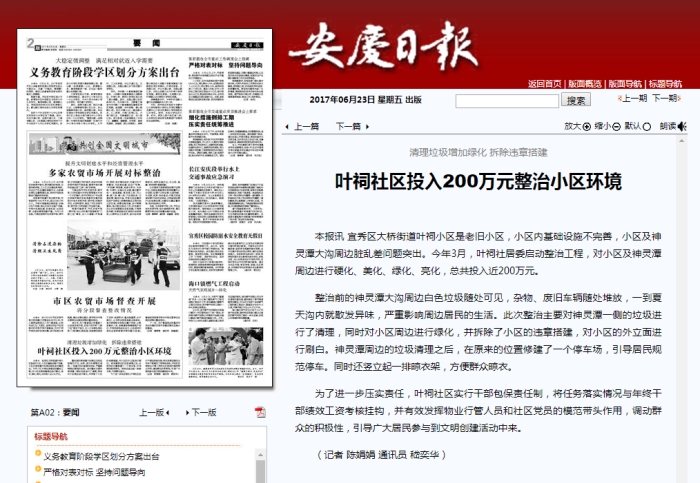This screenshot has height=483, width=700.
Task: Go to previous issue 上一期
Action: [x=634, y=99]
